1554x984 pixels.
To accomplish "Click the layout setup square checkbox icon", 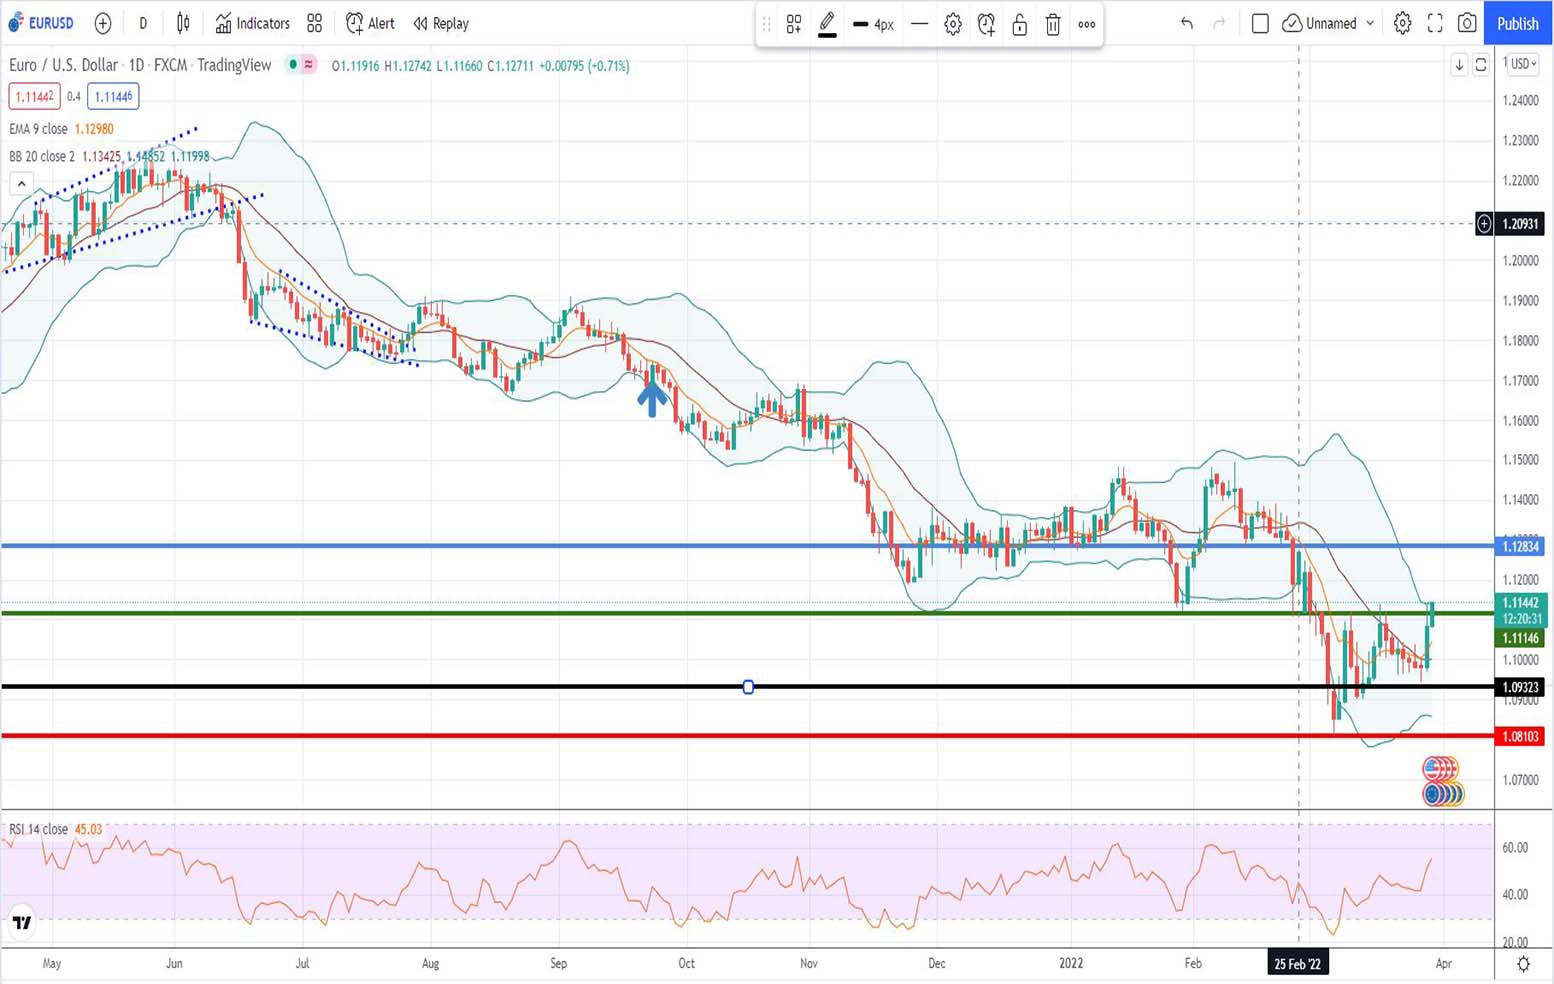I will tap(1260, 23).
